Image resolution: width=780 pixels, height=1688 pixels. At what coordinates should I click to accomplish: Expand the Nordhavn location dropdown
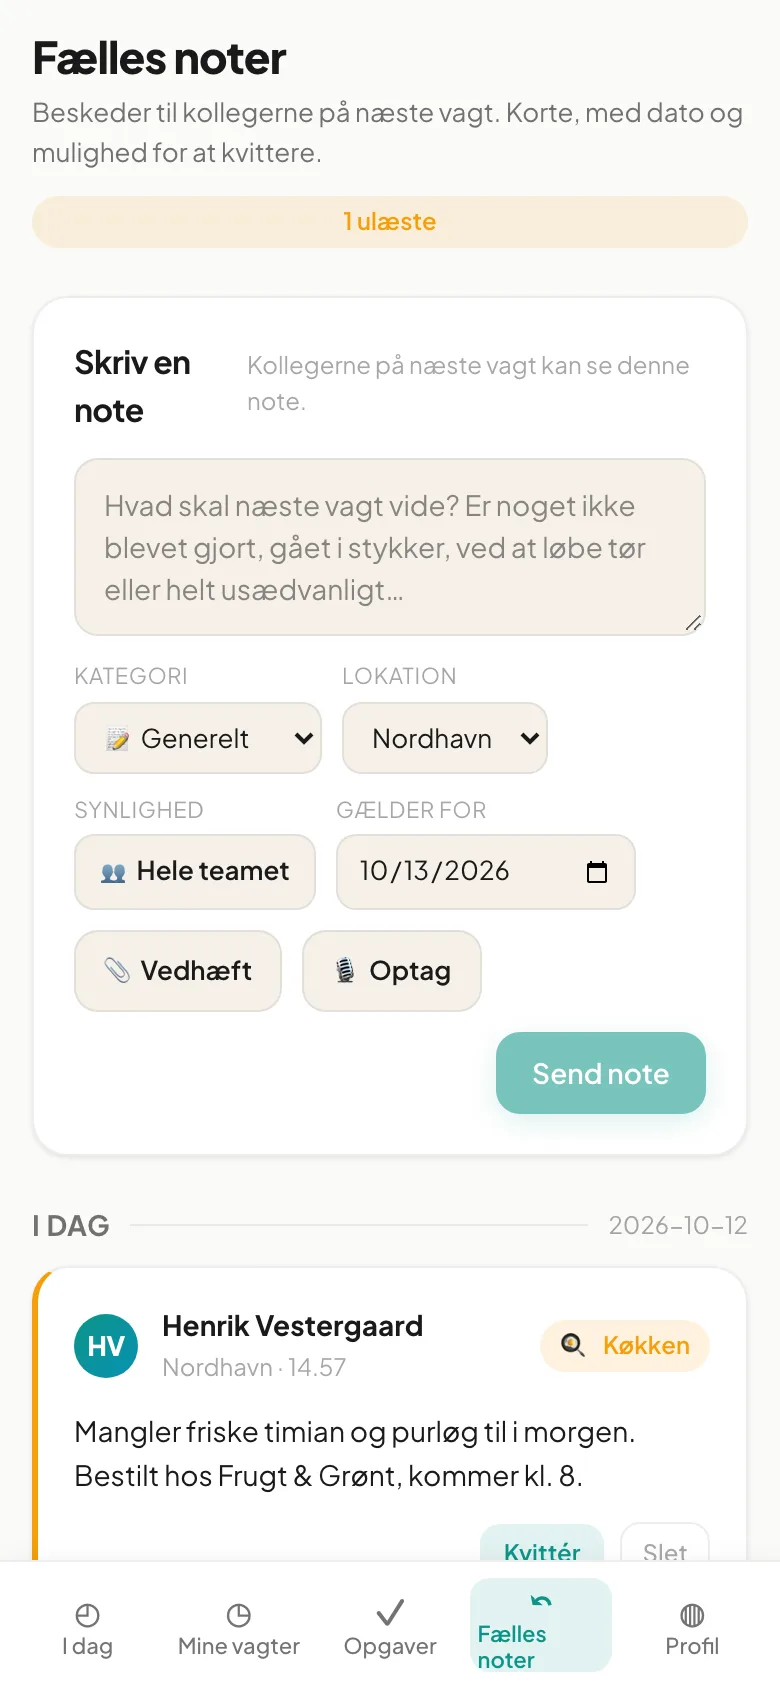(x=445, y=738)
